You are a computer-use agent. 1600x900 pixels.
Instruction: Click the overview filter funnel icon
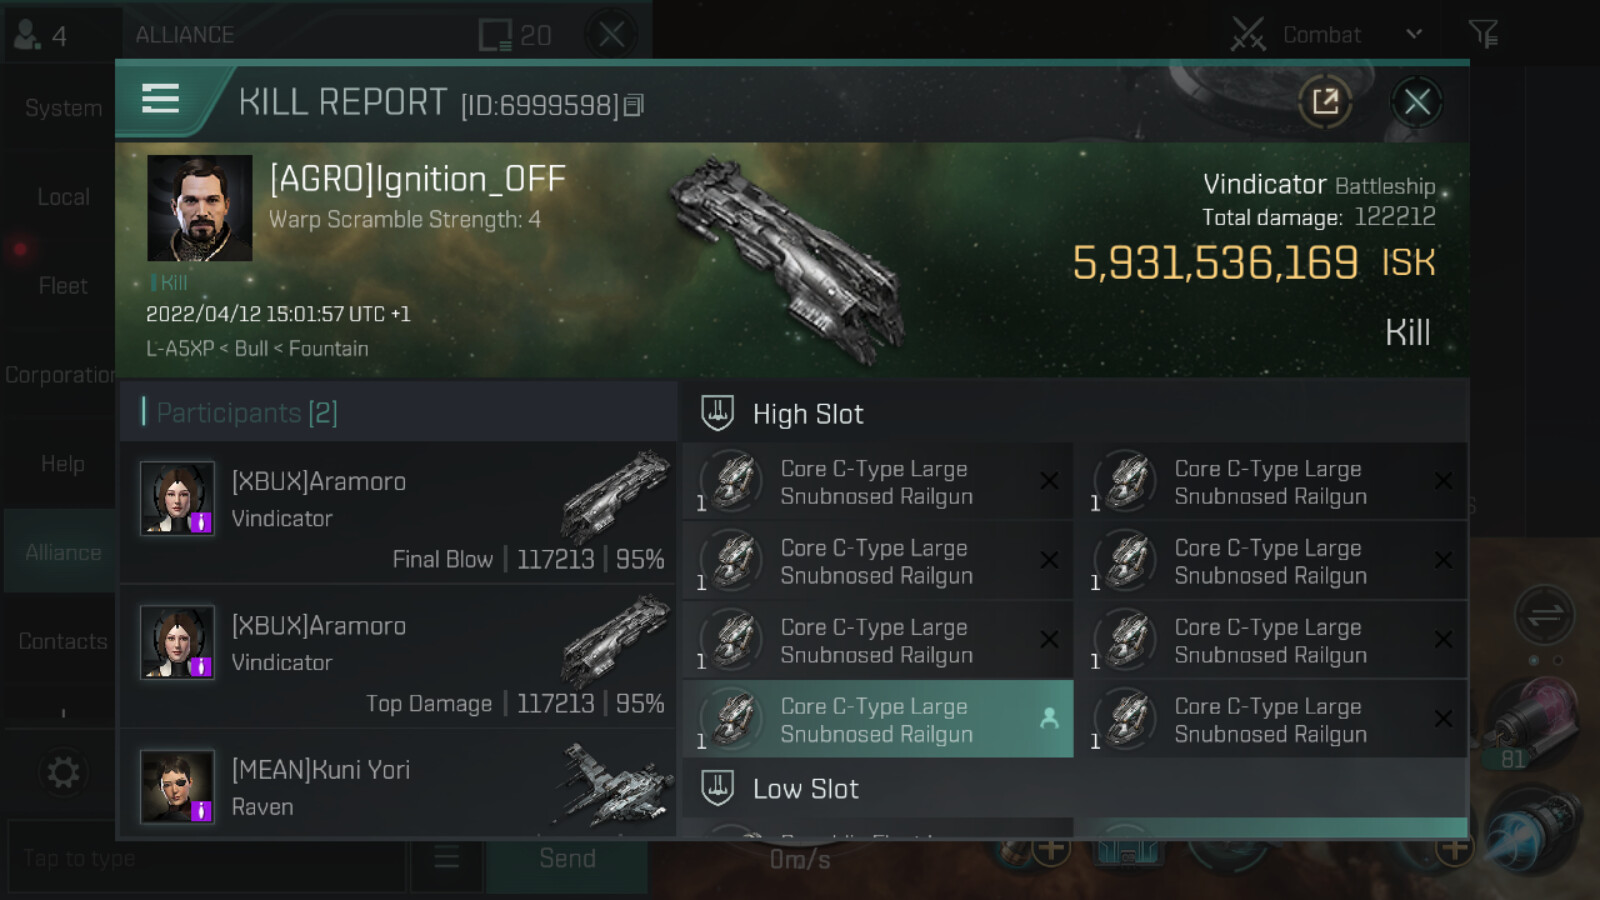pos(1483,34)
